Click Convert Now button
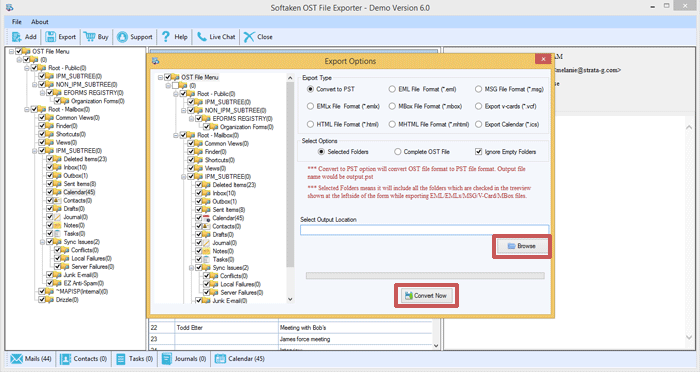The image size is (700, 372). [x=426, y=296]
